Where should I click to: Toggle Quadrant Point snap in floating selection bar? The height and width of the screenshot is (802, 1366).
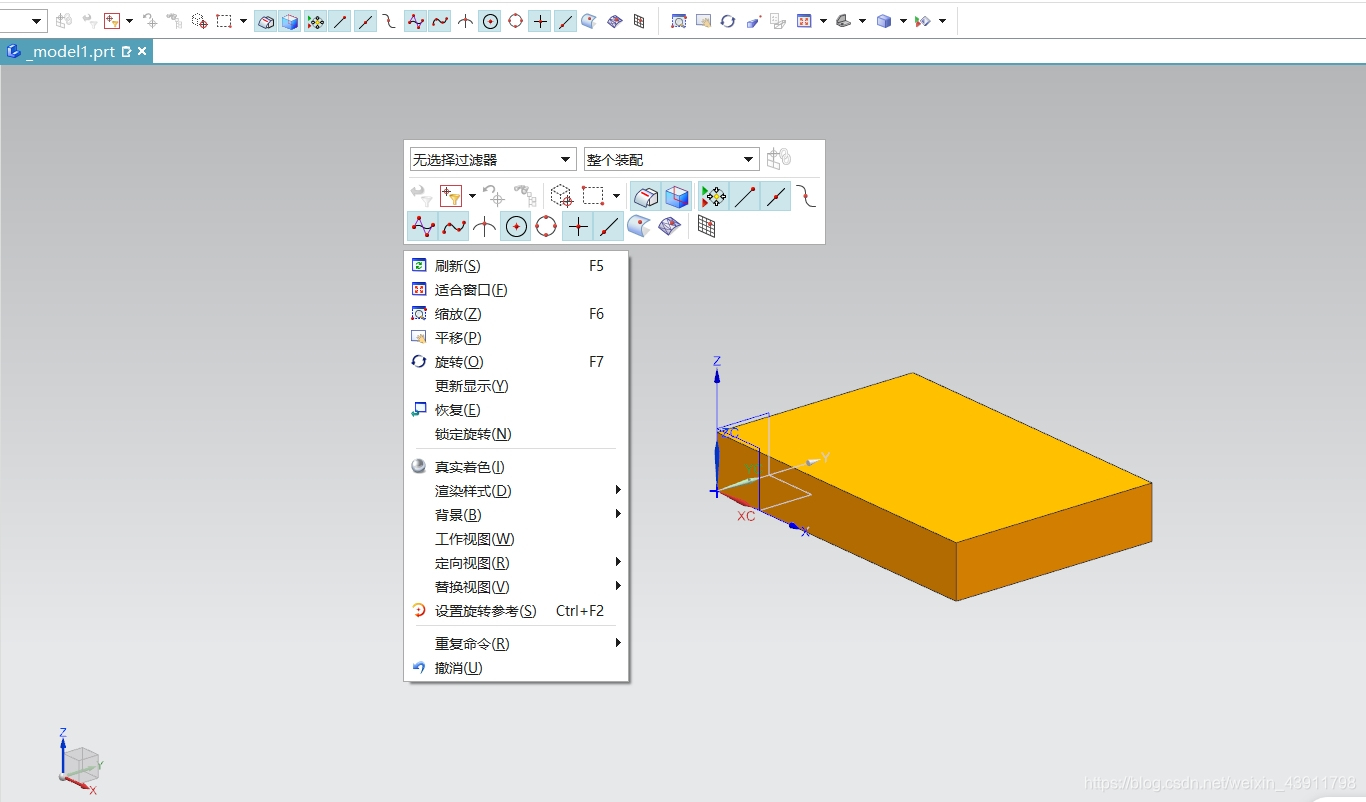(546, 227)
